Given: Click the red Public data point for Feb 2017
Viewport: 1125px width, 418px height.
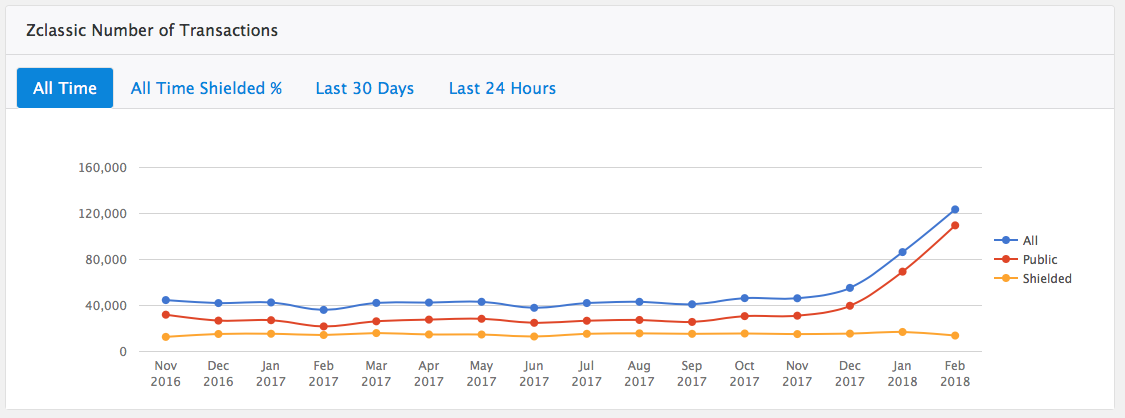Looking at the screenshot, I should pos(324,327).
